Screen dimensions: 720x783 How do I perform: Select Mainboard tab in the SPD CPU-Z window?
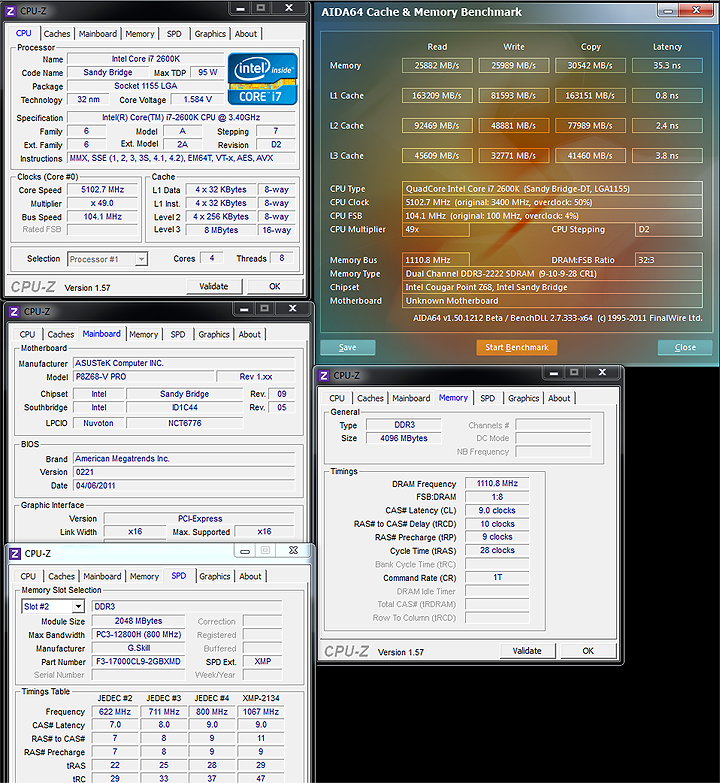coord(102,576)
